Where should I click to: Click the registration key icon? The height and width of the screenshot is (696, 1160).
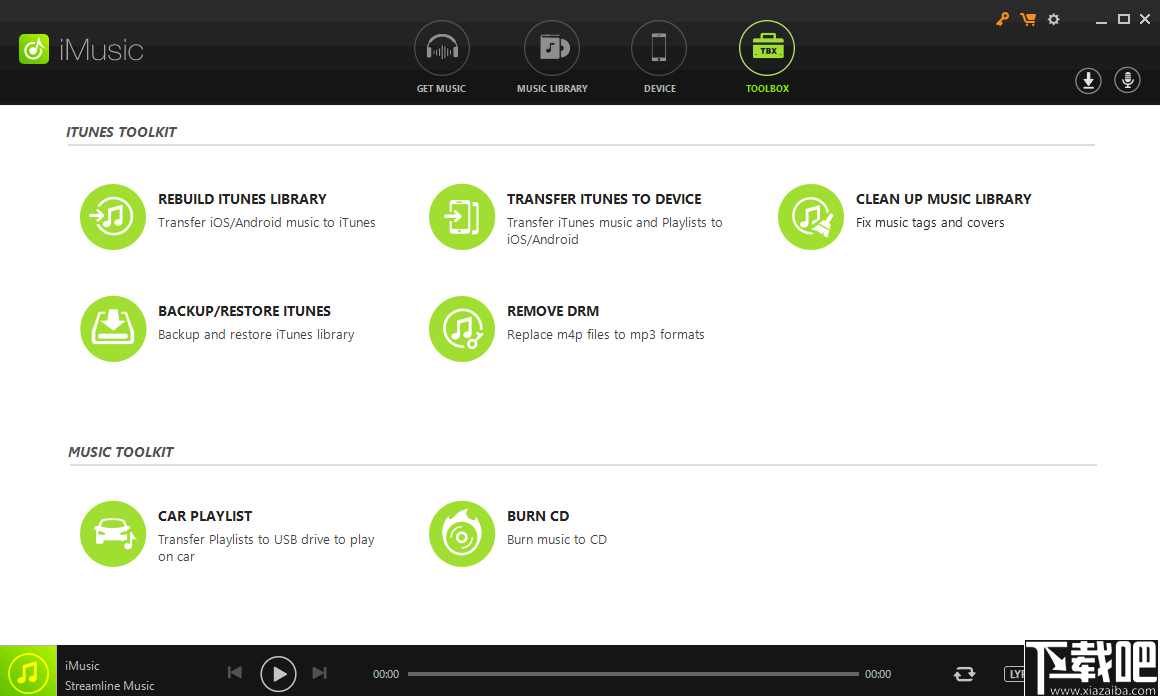[1002, 18]
